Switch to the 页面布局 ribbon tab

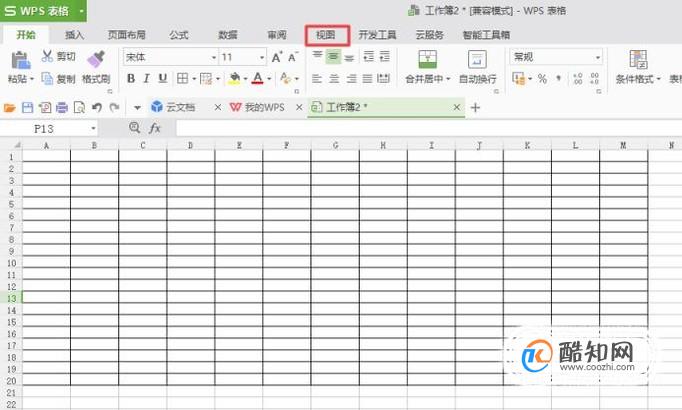pyautogui.click(x=127, y=35)
